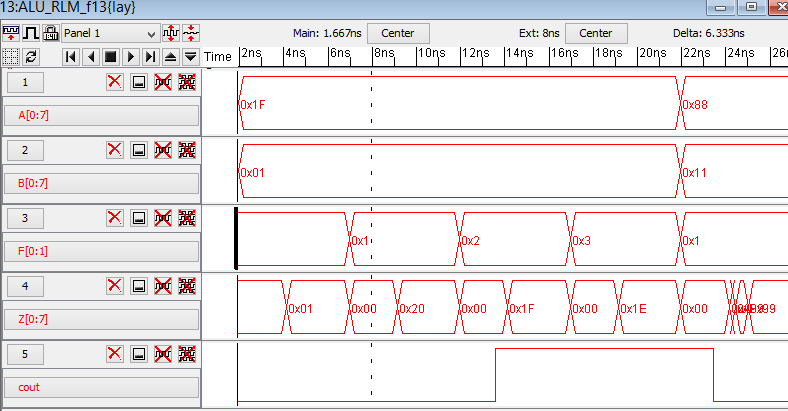The image size is (788, 411).
Task: Click the add waveform panel icon
Action: [11, 33]
